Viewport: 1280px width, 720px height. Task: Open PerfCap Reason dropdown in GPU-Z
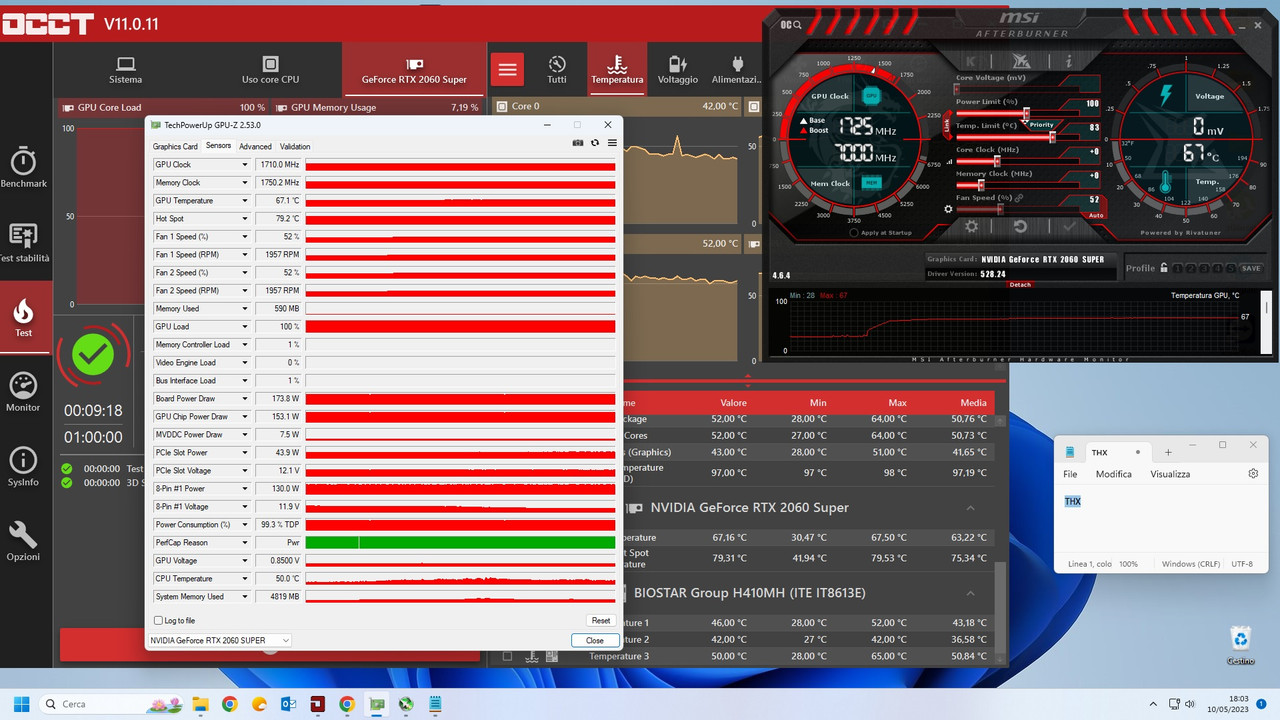(245, 543)
